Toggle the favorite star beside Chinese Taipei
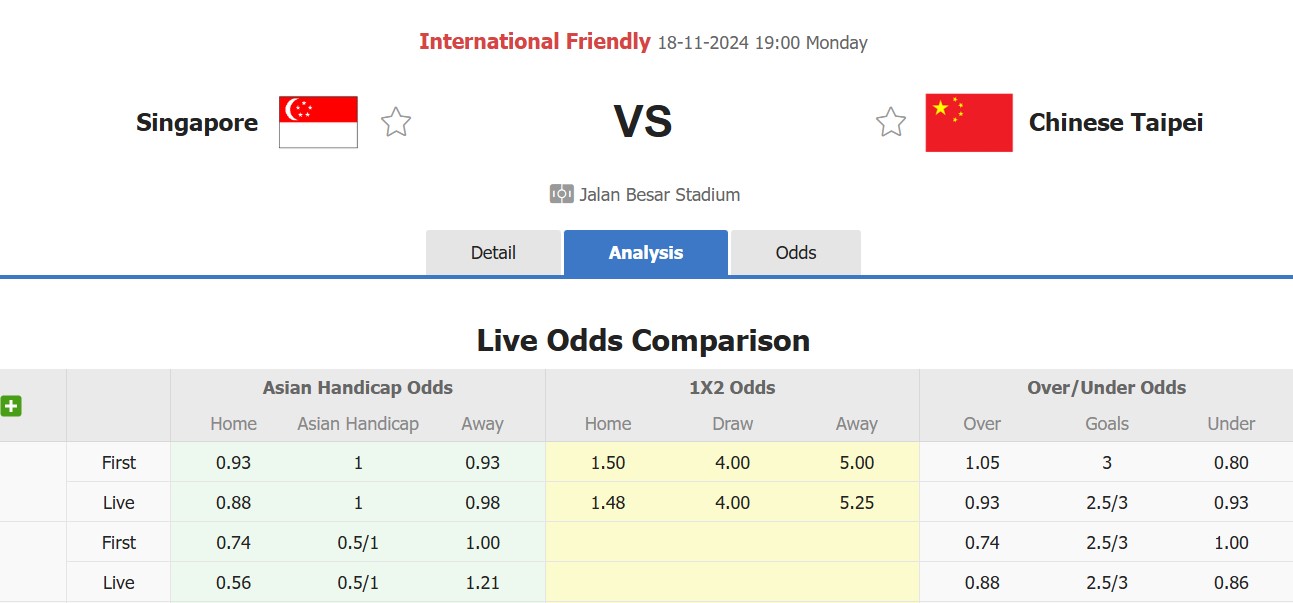1293x603 pixels. (x=890, y=121)
